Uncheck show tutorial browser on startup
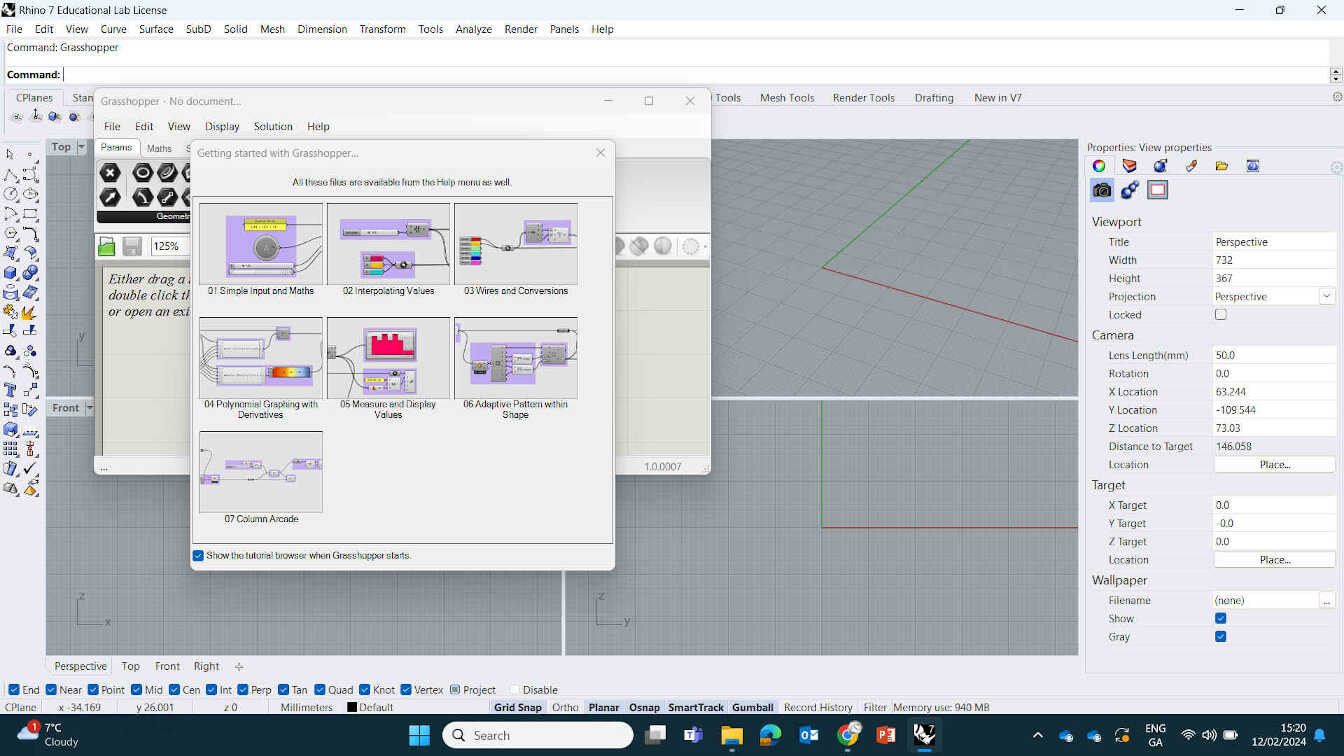This screenshot has height=756, width=1344. [198, 555]
